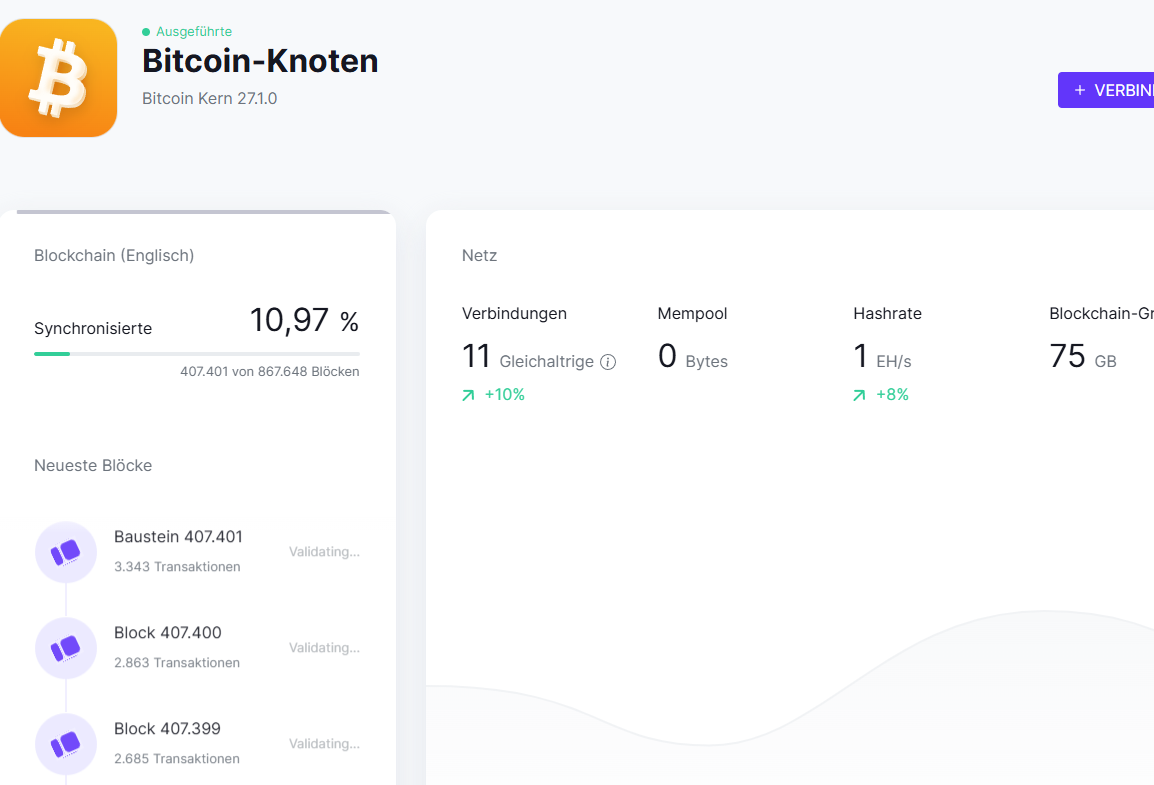
Task: Select the Neueste Blöcke section title
Action: point(93,465)
